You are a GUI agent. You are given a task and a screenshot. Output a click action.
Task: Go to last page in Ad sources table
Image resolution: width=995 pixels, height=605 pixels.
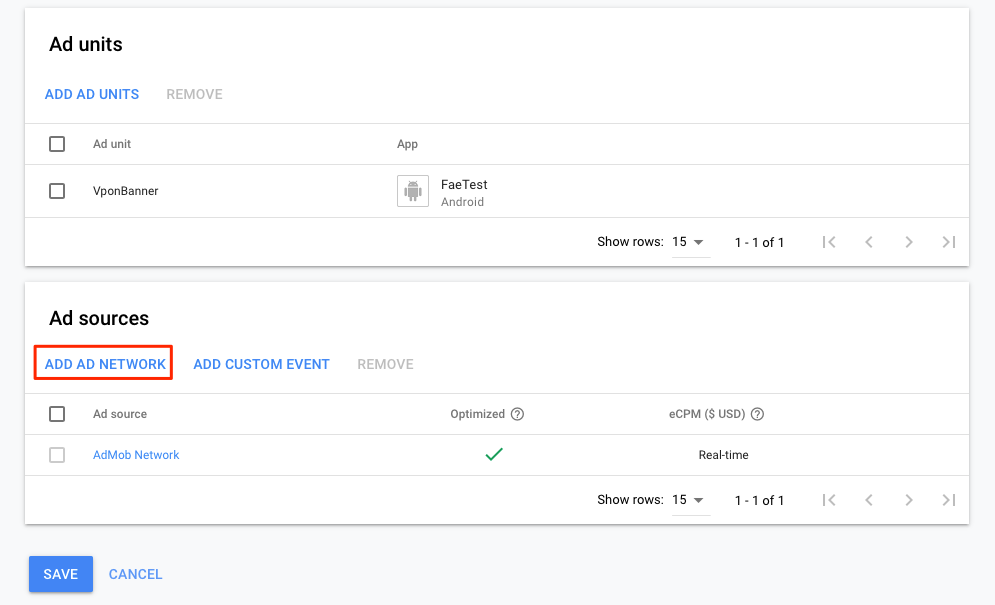949,500
